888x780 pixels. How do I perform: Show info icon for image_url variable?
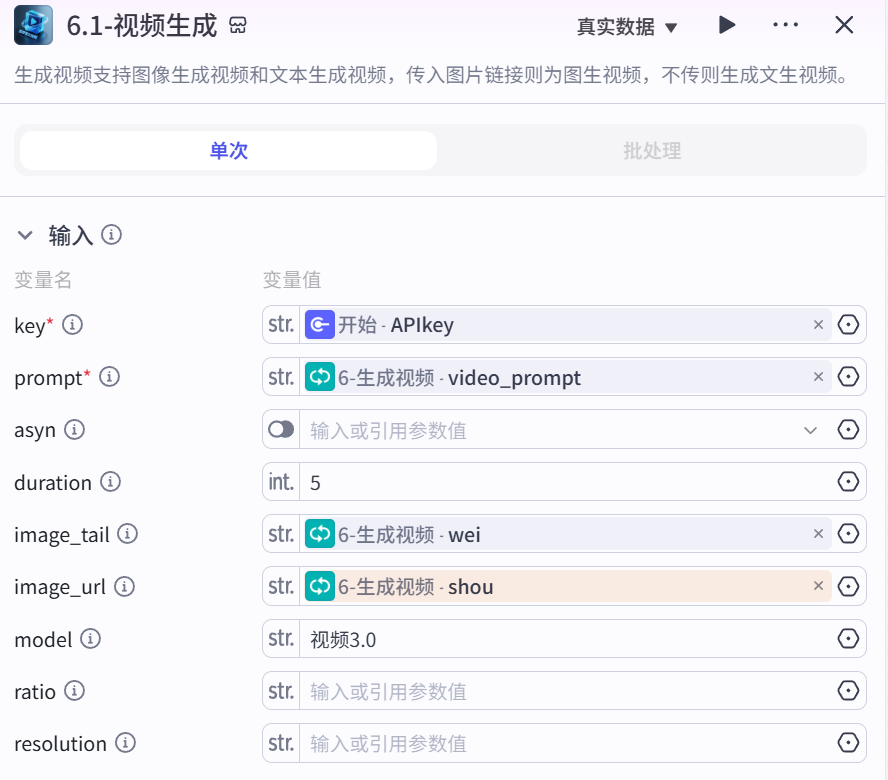click(x=125, y=586)
